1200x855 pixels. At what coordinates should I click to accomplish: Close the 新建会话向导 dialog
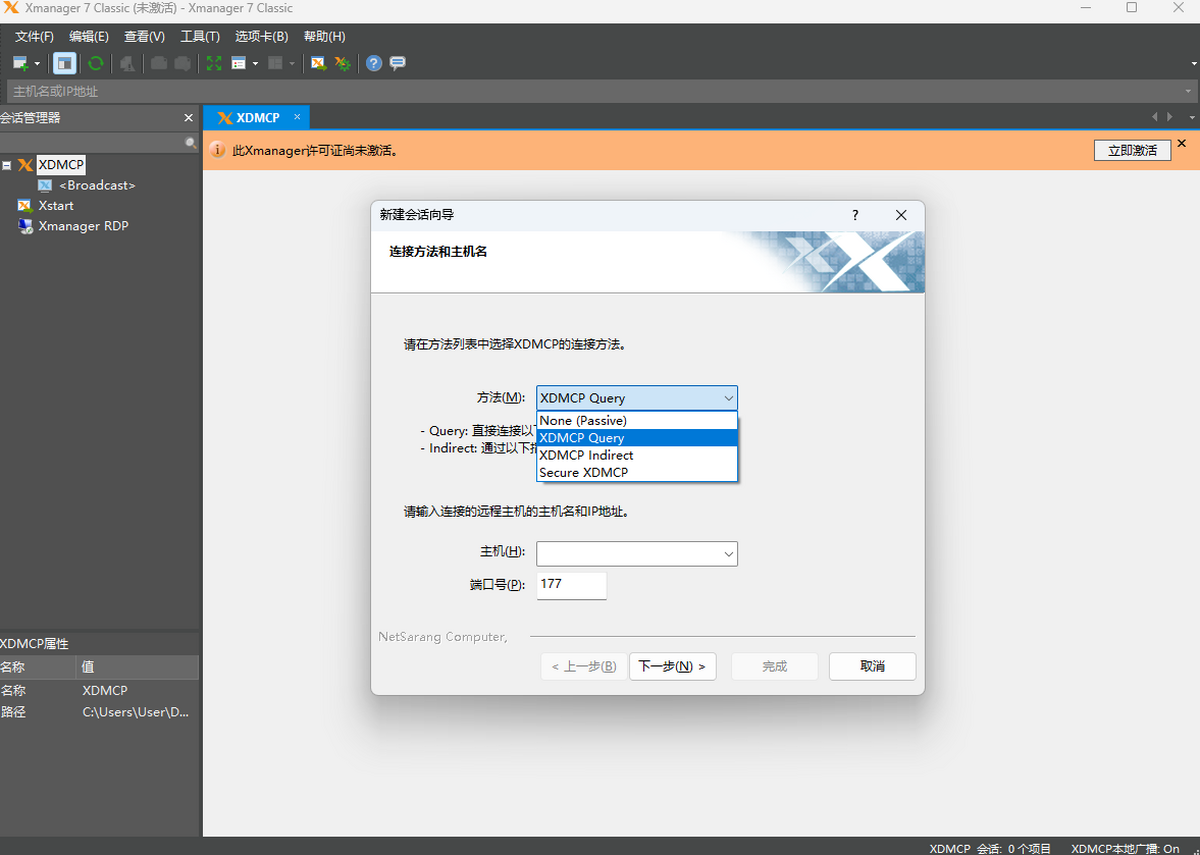(x=901, y=215)
